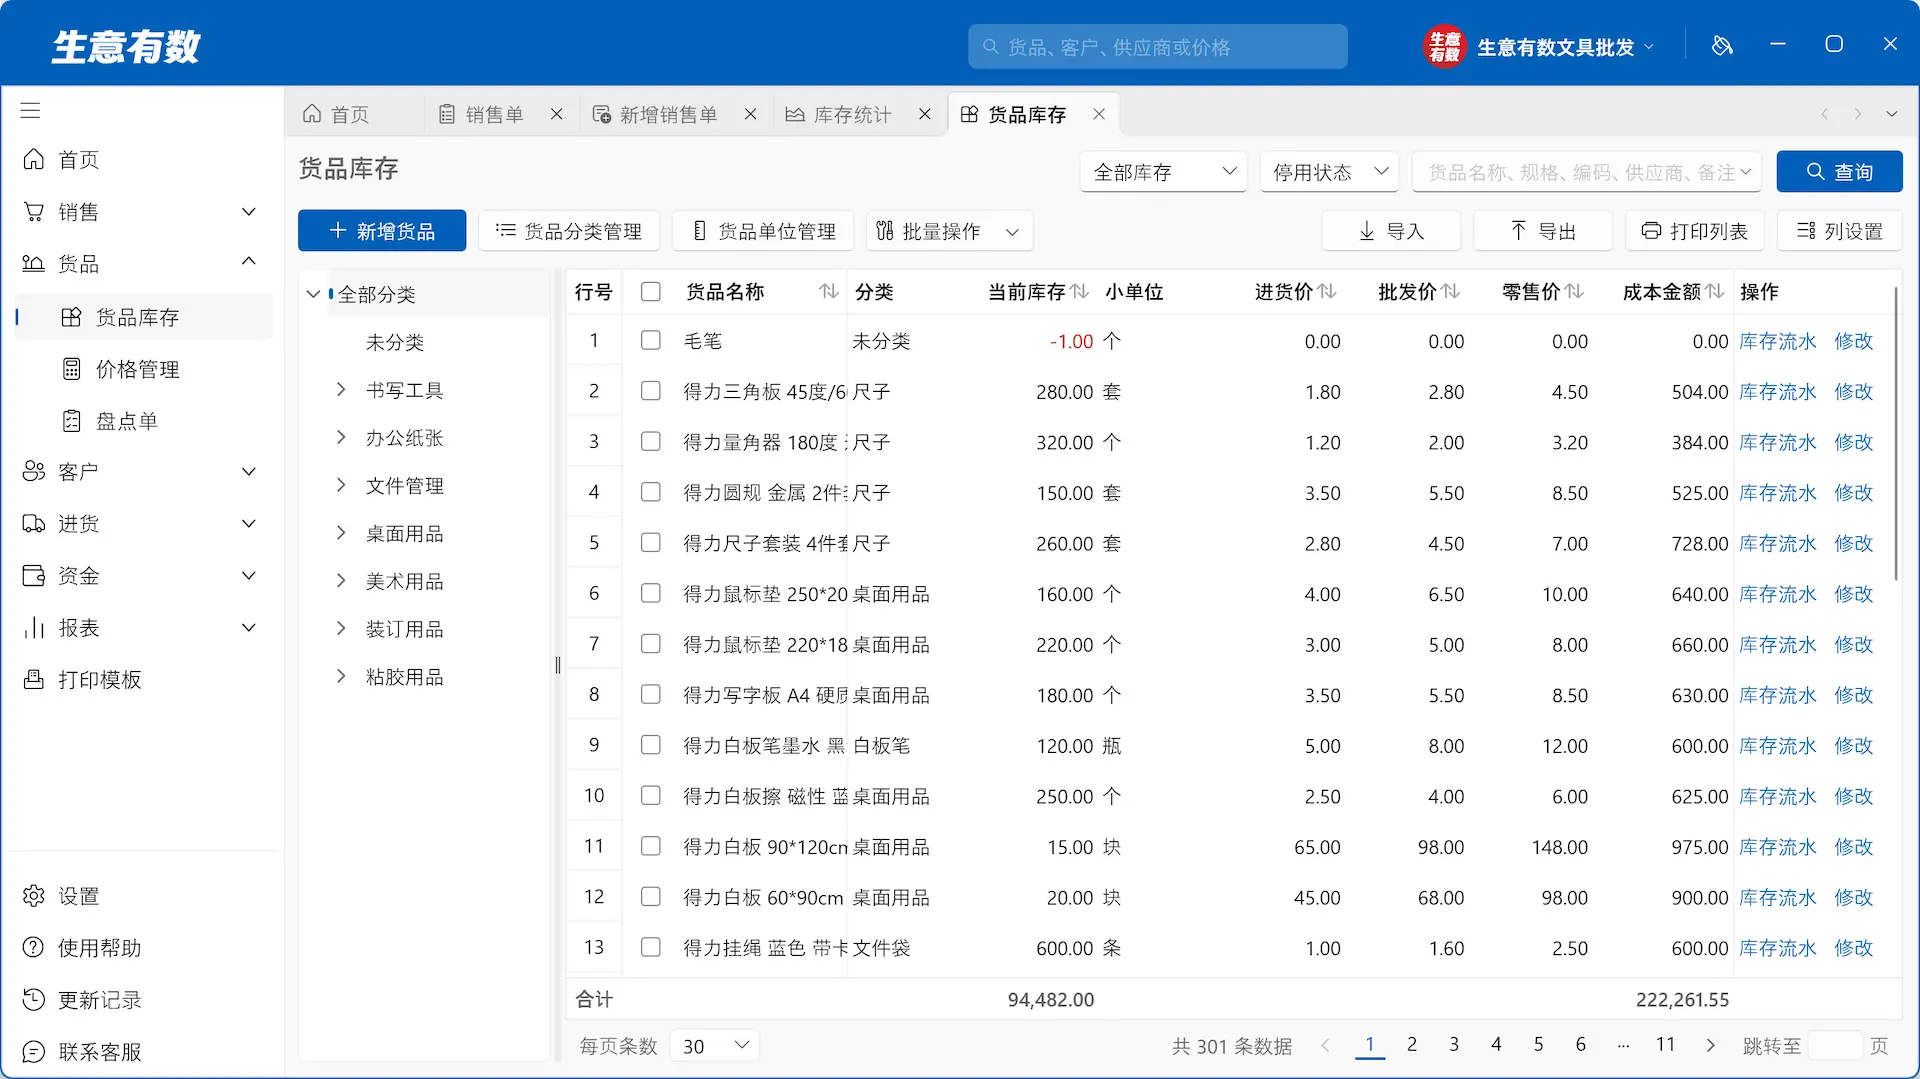Click 修改 link for 得力圆规 row
The height and width of the screenshot is (1079, 1920).
pyautogui.click(x=1853, y=493)
